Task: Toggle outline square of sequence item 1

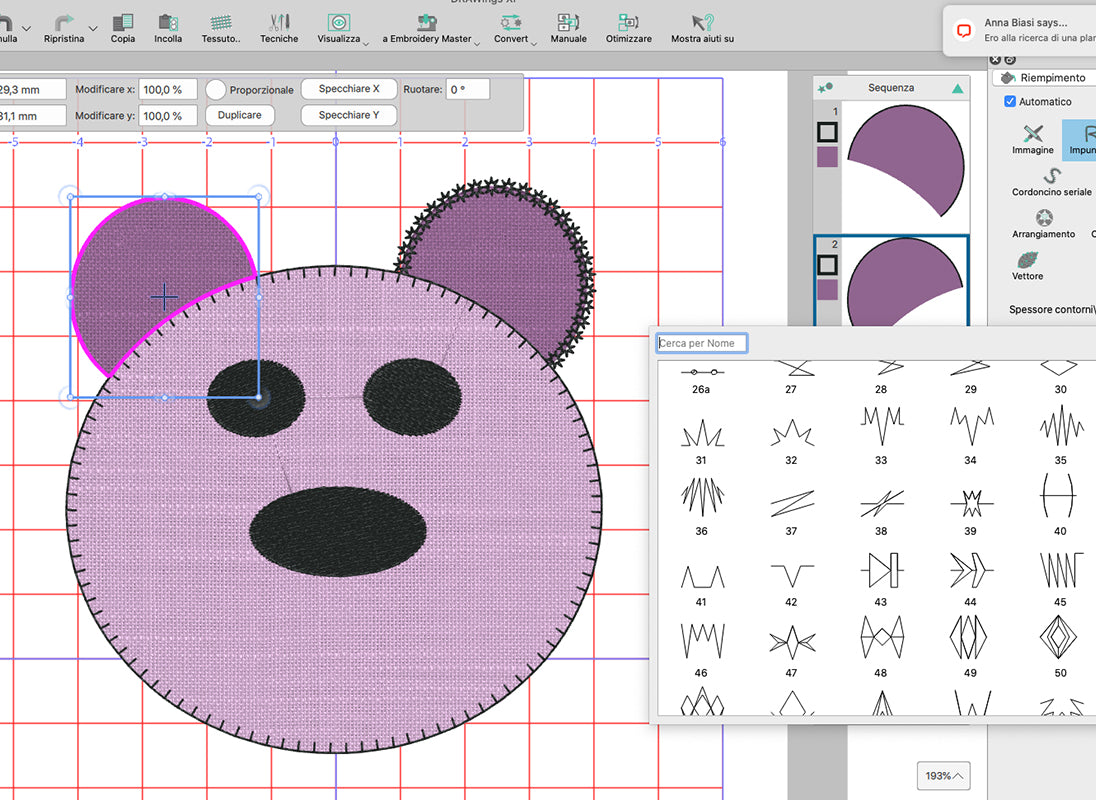Action: point(827,132)
